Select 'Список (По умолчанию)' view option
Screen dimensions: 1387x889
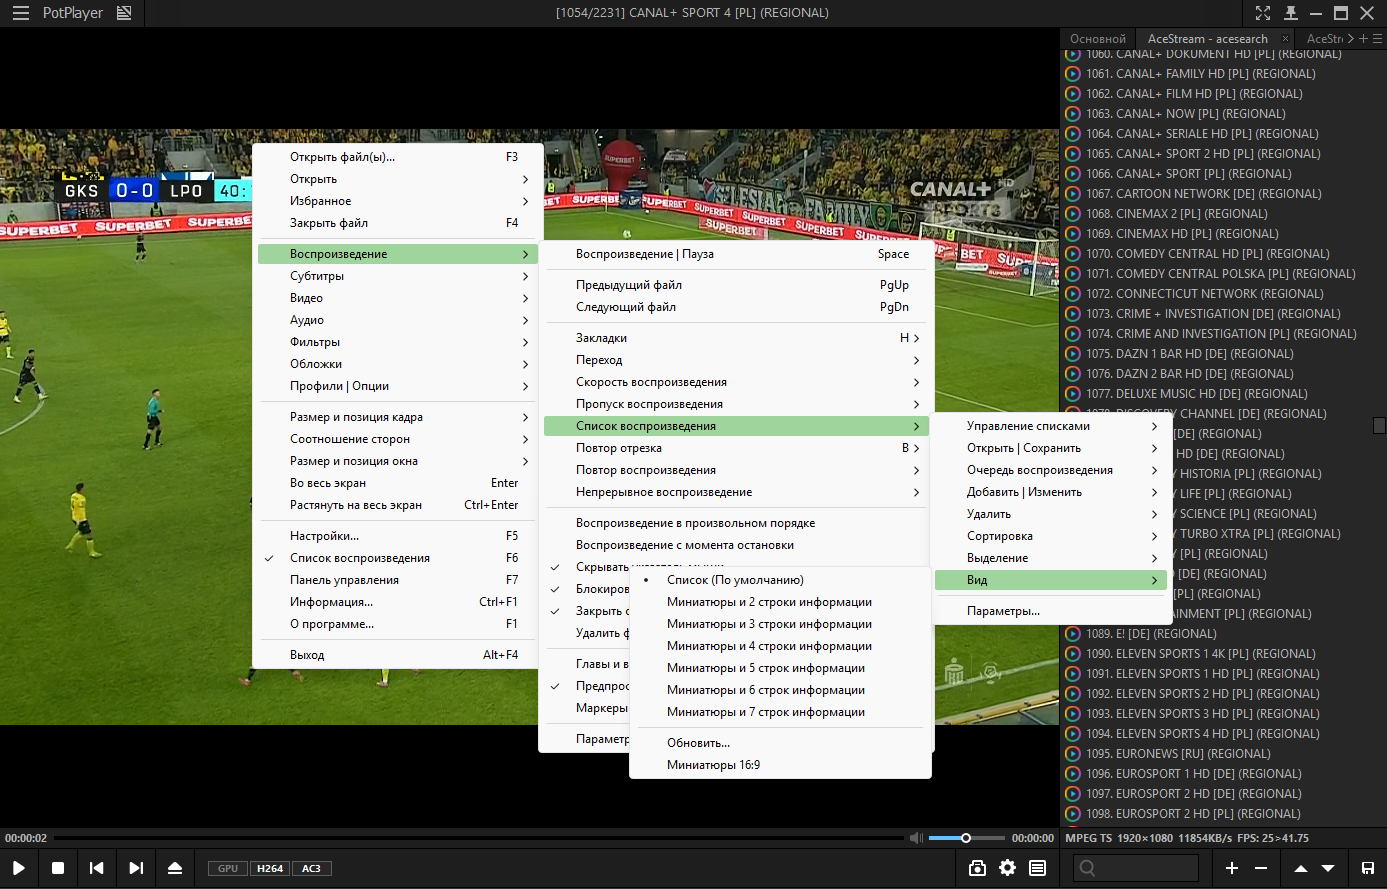tap(735, 580)
